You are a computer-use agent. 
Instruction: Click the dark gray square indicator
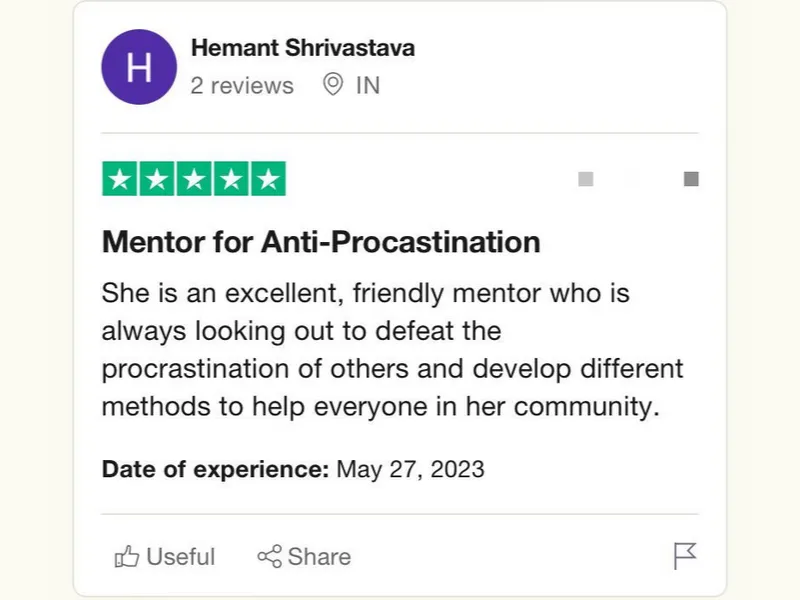click(x=691, y=179)
